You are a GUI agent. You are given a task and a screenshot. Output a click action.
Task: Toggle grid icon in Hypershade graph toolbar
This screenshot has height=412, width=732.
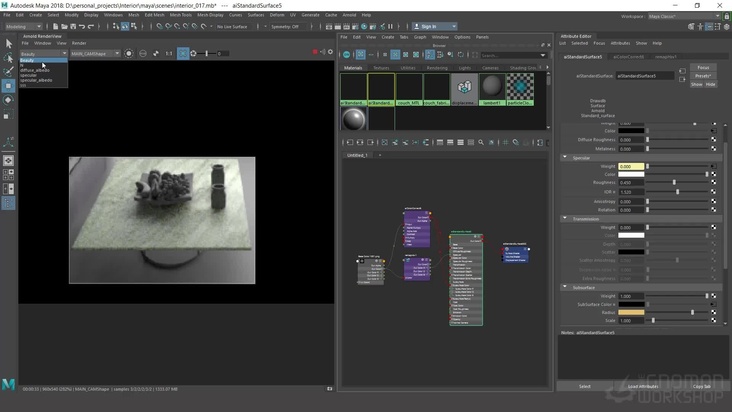pos(505,142)
